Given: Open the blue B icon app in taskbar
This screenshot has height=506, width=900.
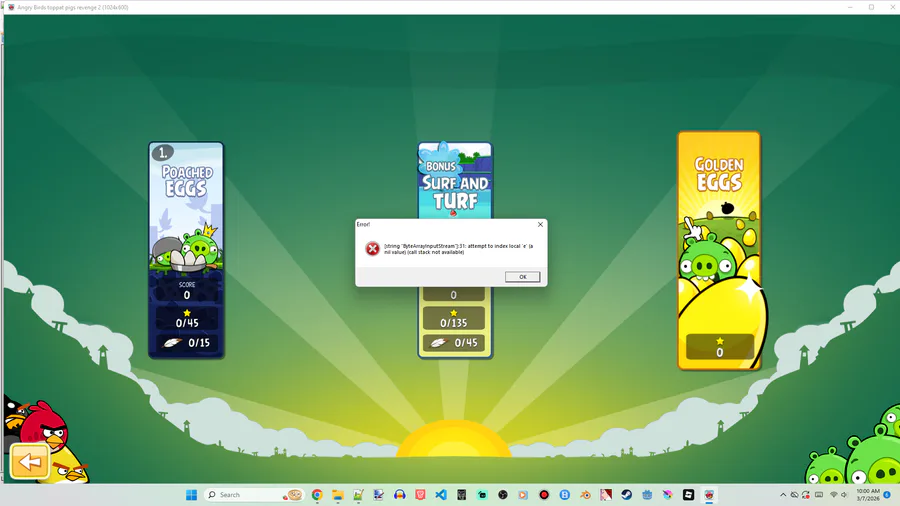Looking at the screenshot, I should click(565, 495).
